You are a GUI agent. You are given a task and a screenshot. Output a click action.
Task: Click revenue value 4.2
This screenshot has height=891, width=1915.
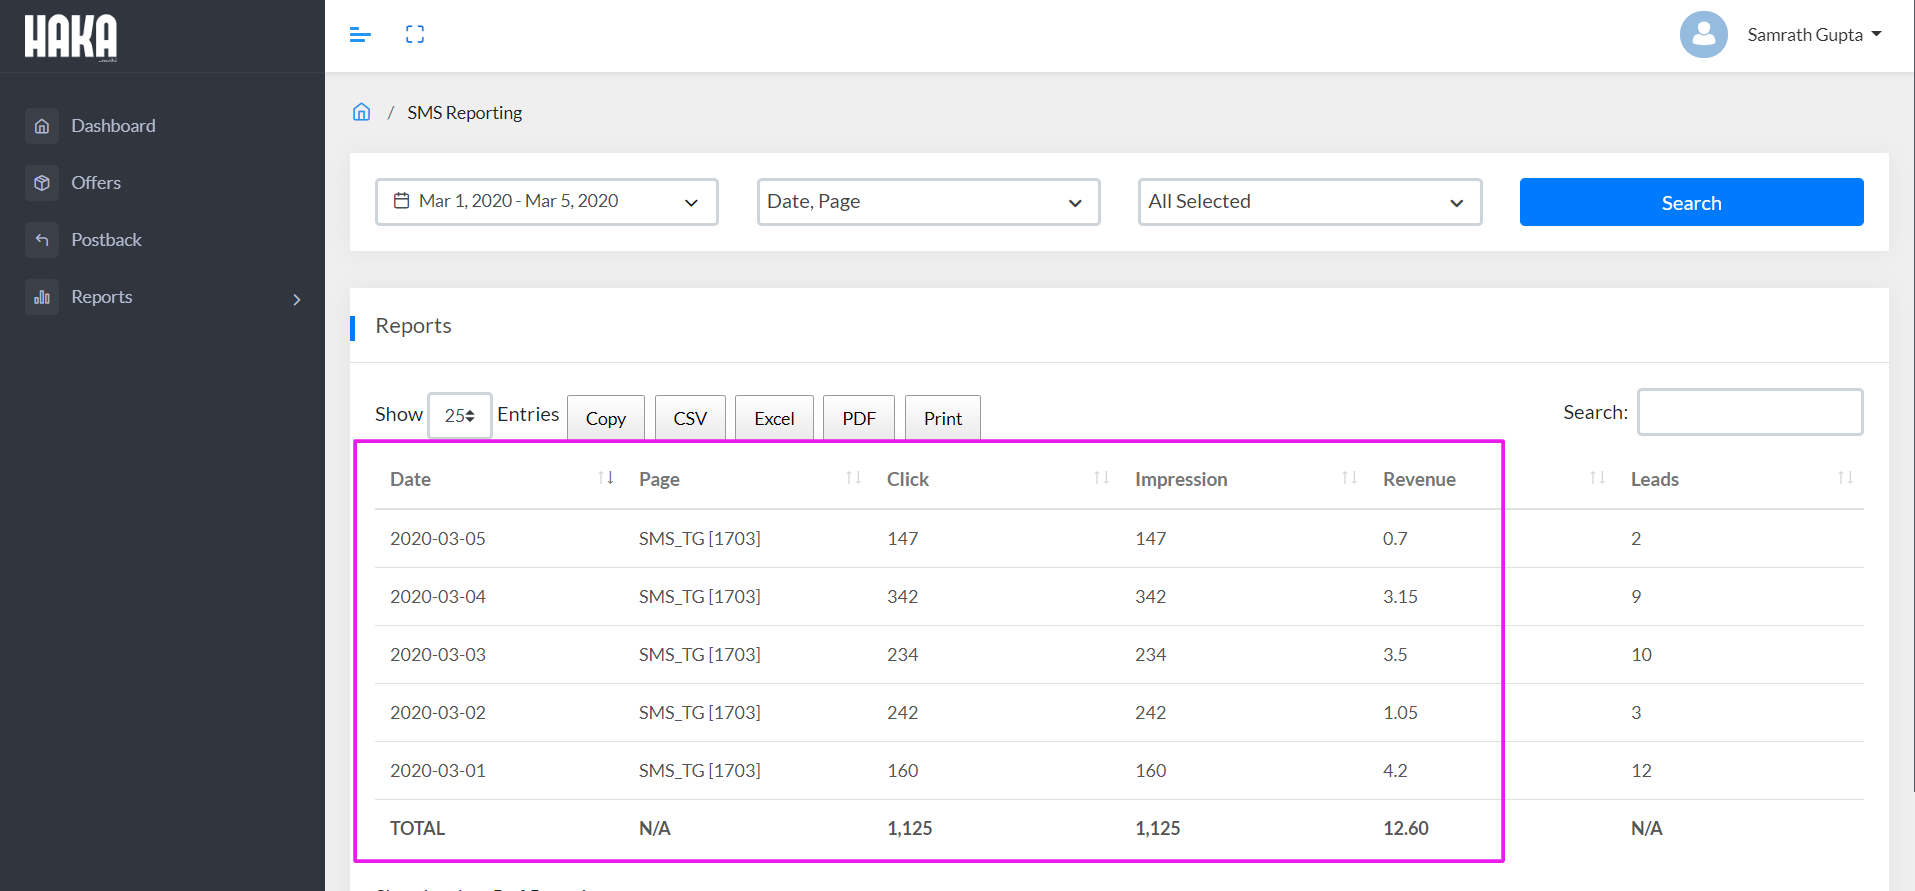1395,770
